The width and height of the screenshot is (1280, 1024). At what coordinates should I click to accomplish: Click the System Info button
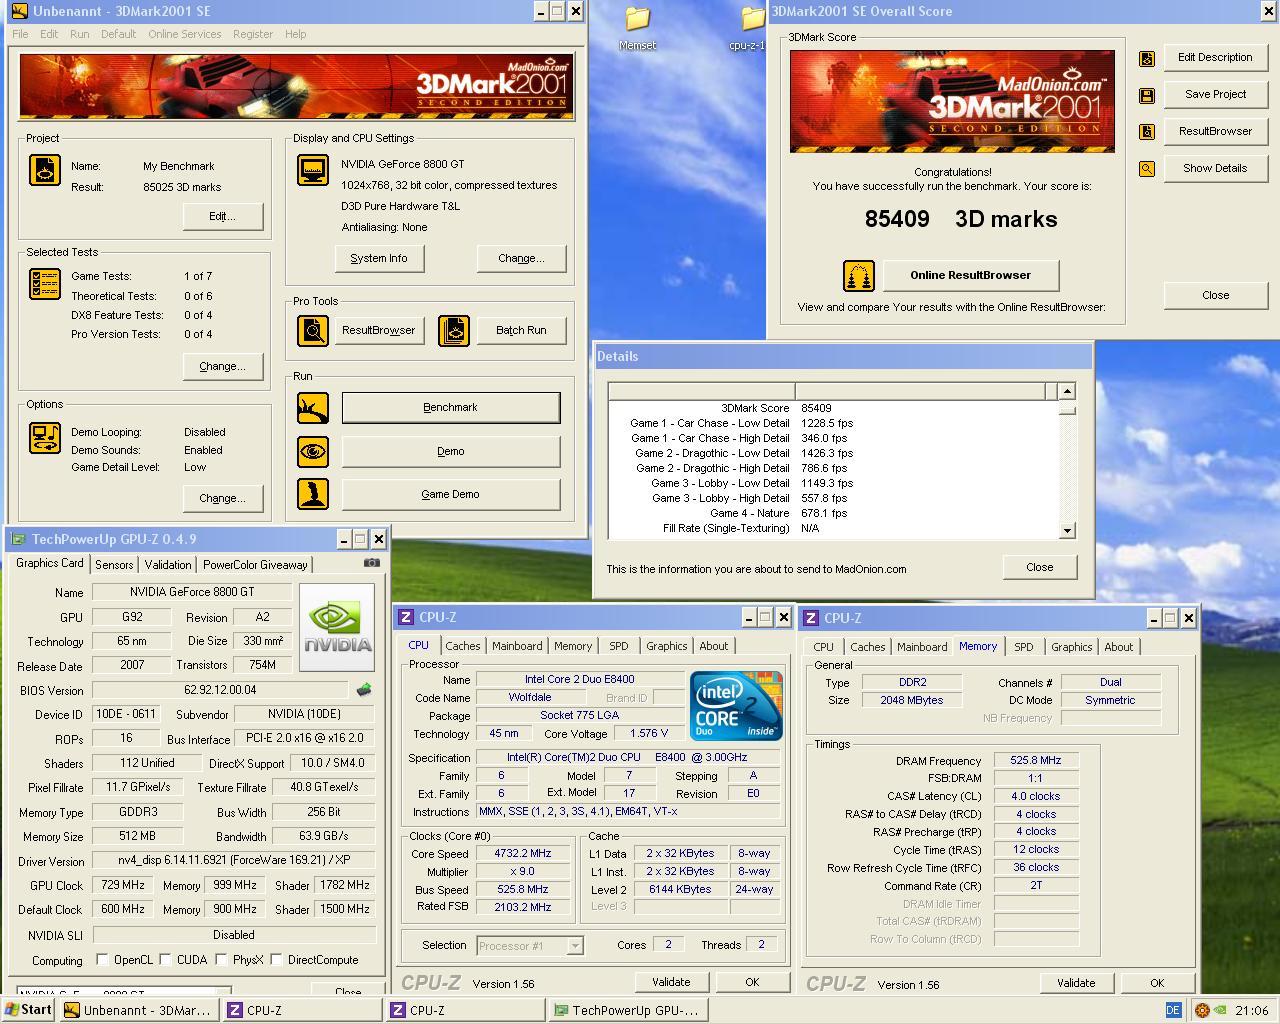tap(379, 258)
